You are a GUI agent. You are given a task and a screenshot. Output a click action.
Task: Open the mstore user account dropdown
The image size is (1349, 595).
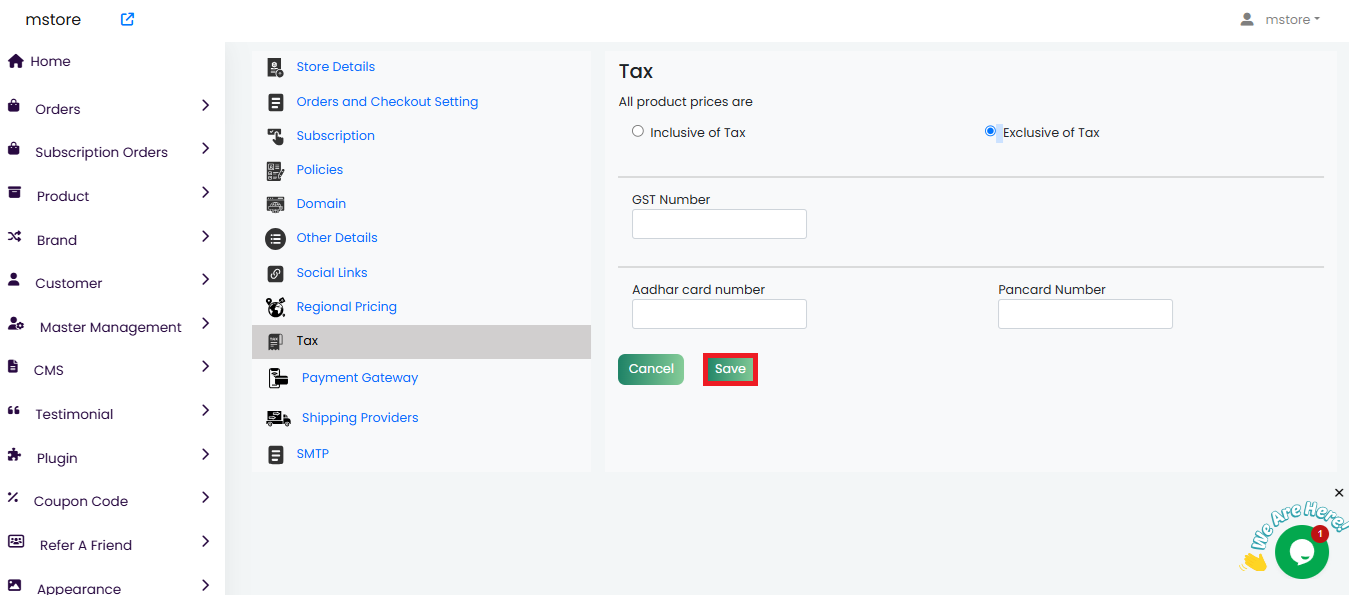point(1280,19)
